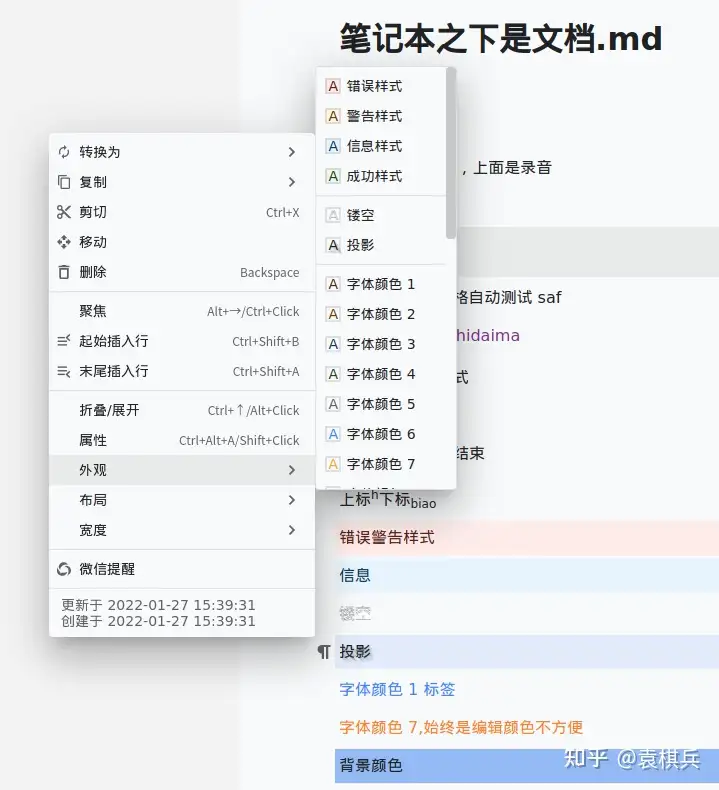
Task: Click the 错误警告样式 paragraph
Action: tap(527, 538)
